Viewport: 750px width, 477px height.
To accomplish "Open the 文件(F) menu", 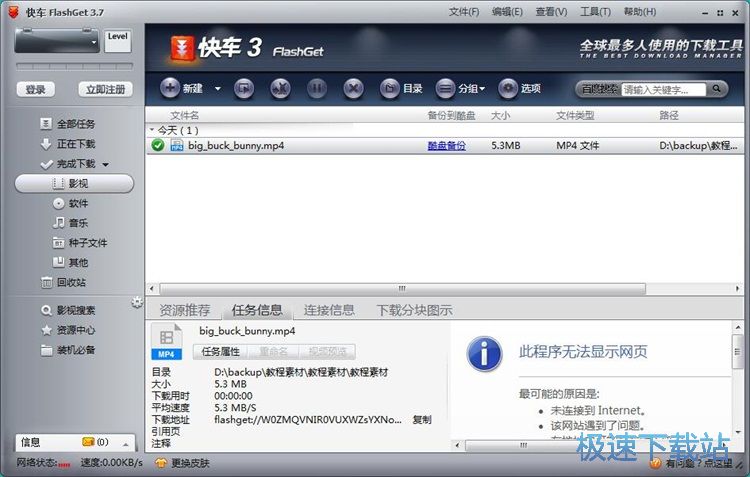I will coord(463,12).
